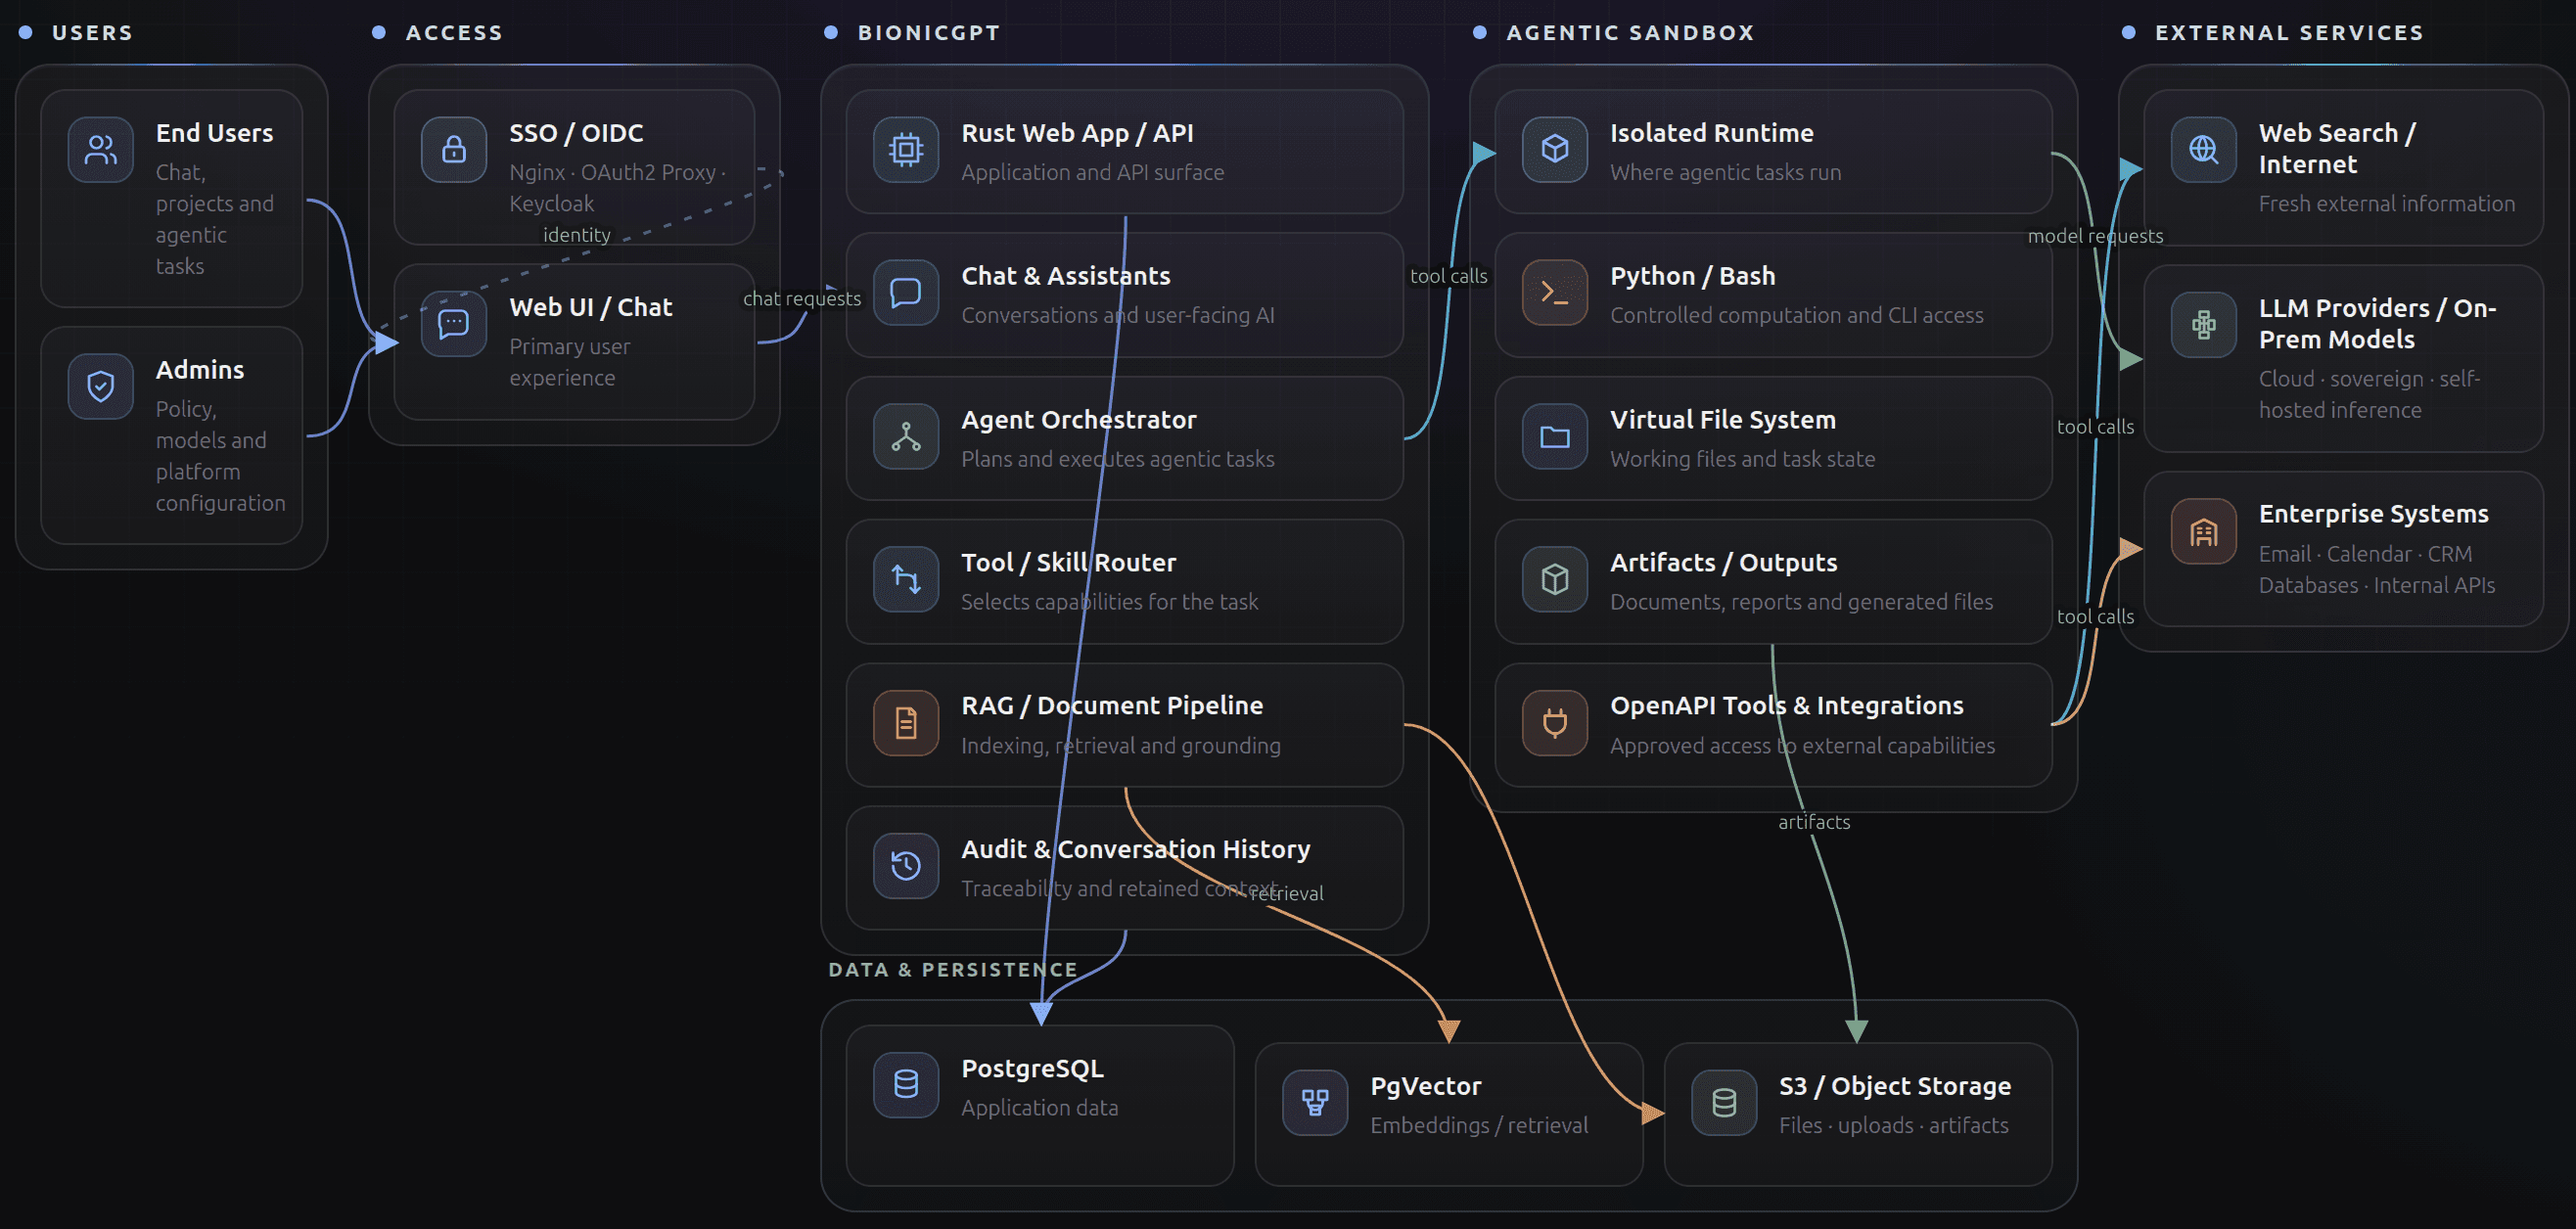Image resolution: width=2576 pixels, height=1229 pixels.
Task: Select the Agent Orchestrator network icon
Action: [x=906, y=437]
